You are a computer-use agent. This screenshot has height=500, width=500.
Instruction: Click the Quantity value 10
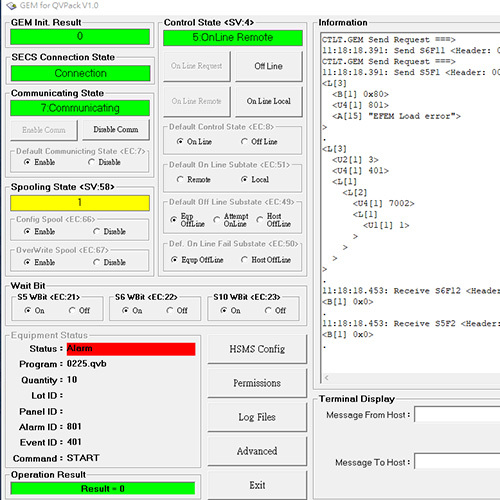coord(72,380)
